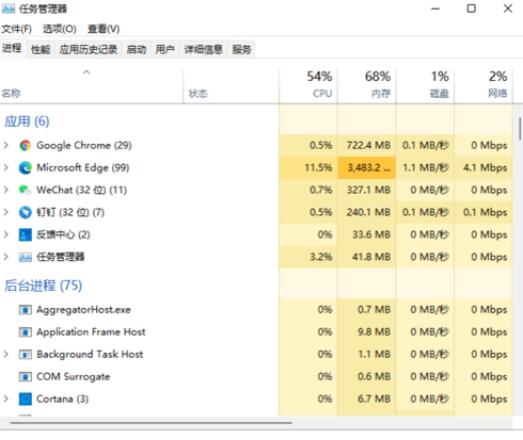Click the WeChat app icon
The image size is (523, 440).
(x=25, y=190)
